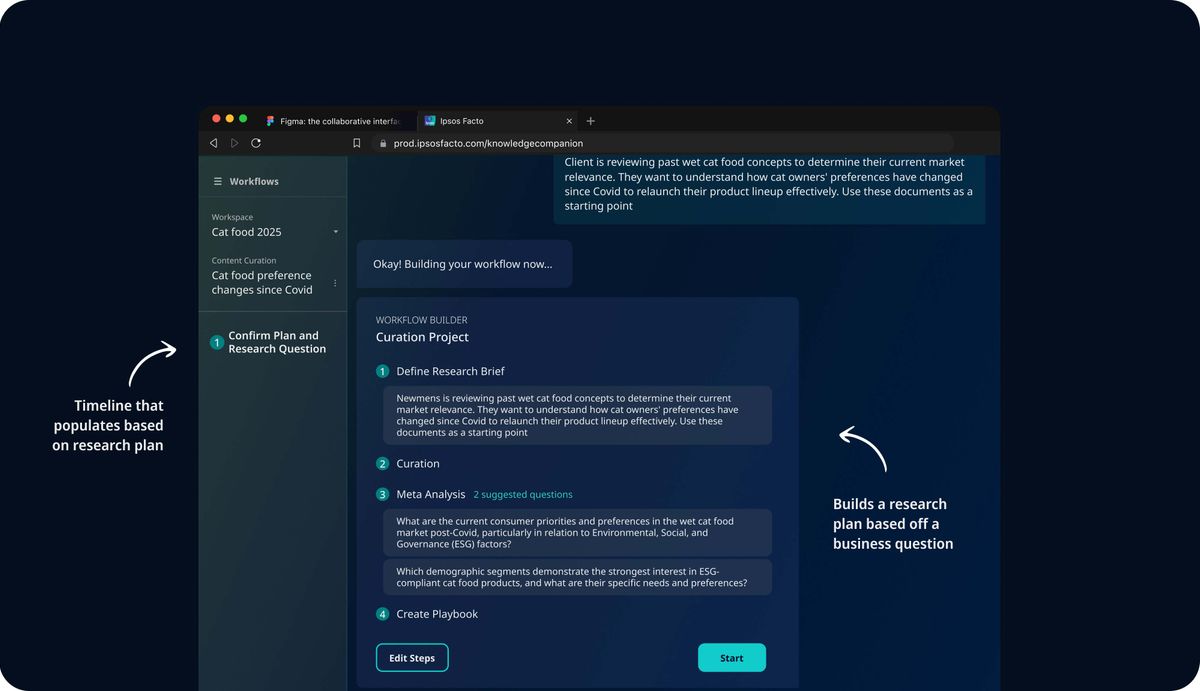The width and height of the screenshot is (1200, 691).
Task: Switch to the Figma browser tab
Action: click(333, 121)
